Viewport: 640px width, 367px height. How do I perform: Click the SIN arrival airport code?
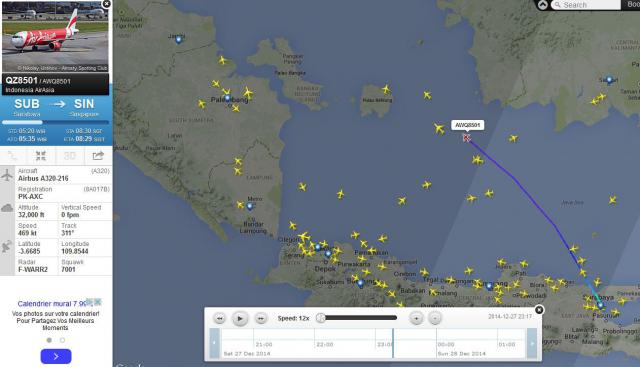(x=84, y=104)
